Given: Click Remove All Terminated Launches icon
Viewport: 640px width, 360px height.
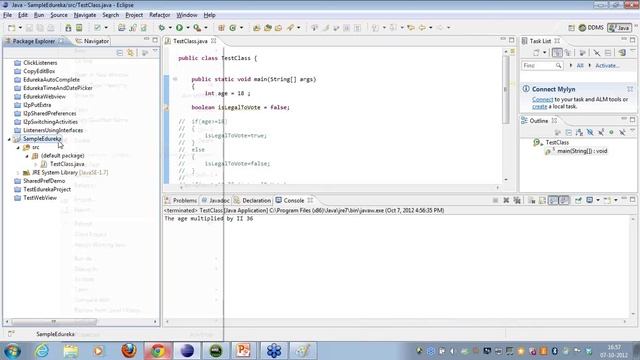Looking at the screenshot, I should (x=517, y=200).
